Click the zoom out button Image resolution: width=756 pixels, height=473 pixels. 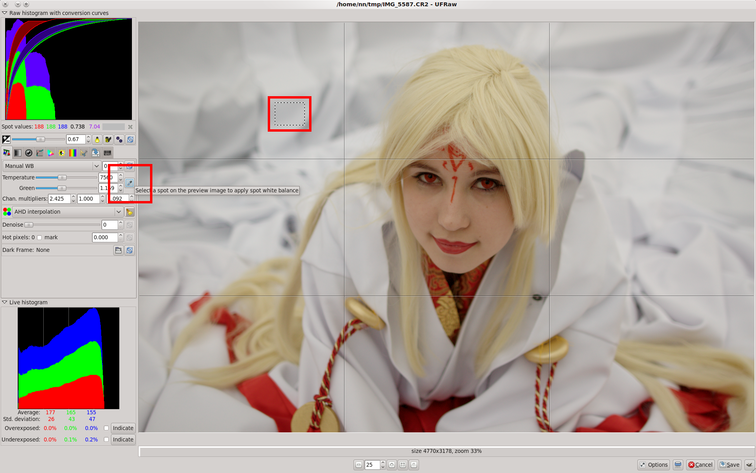(359, 464)
